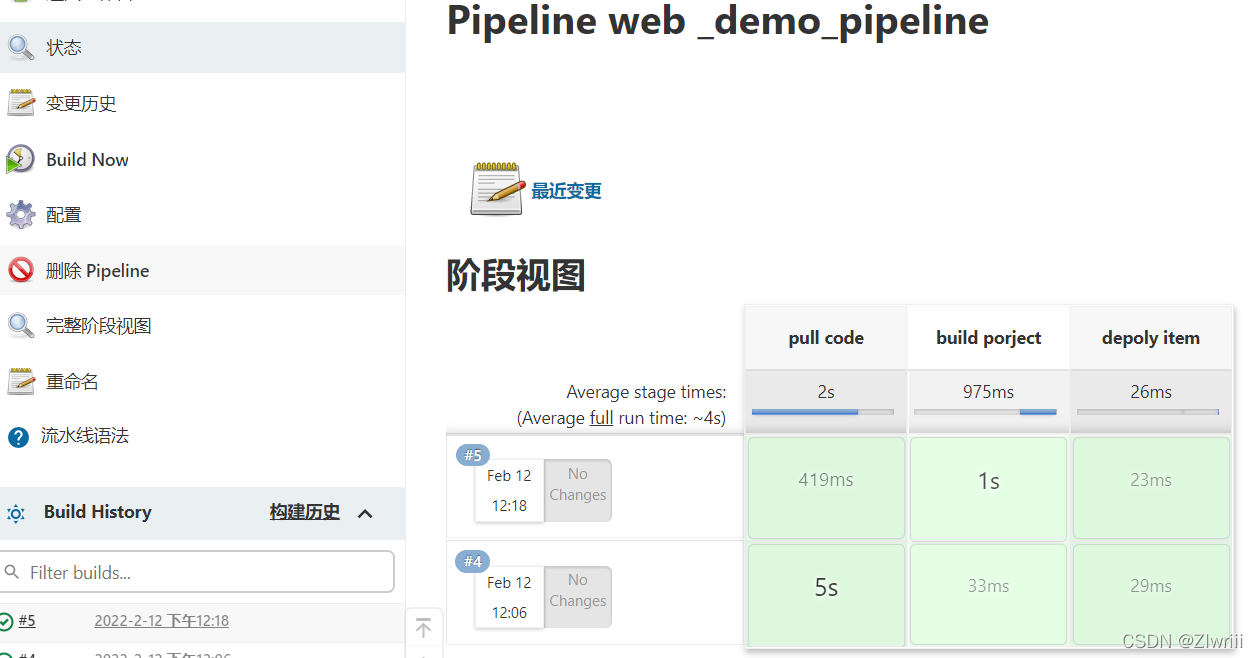The height and width of the screenshot is (658, 1258).
Task: Click the Build Now clock icon
Action: pos(20,159)
